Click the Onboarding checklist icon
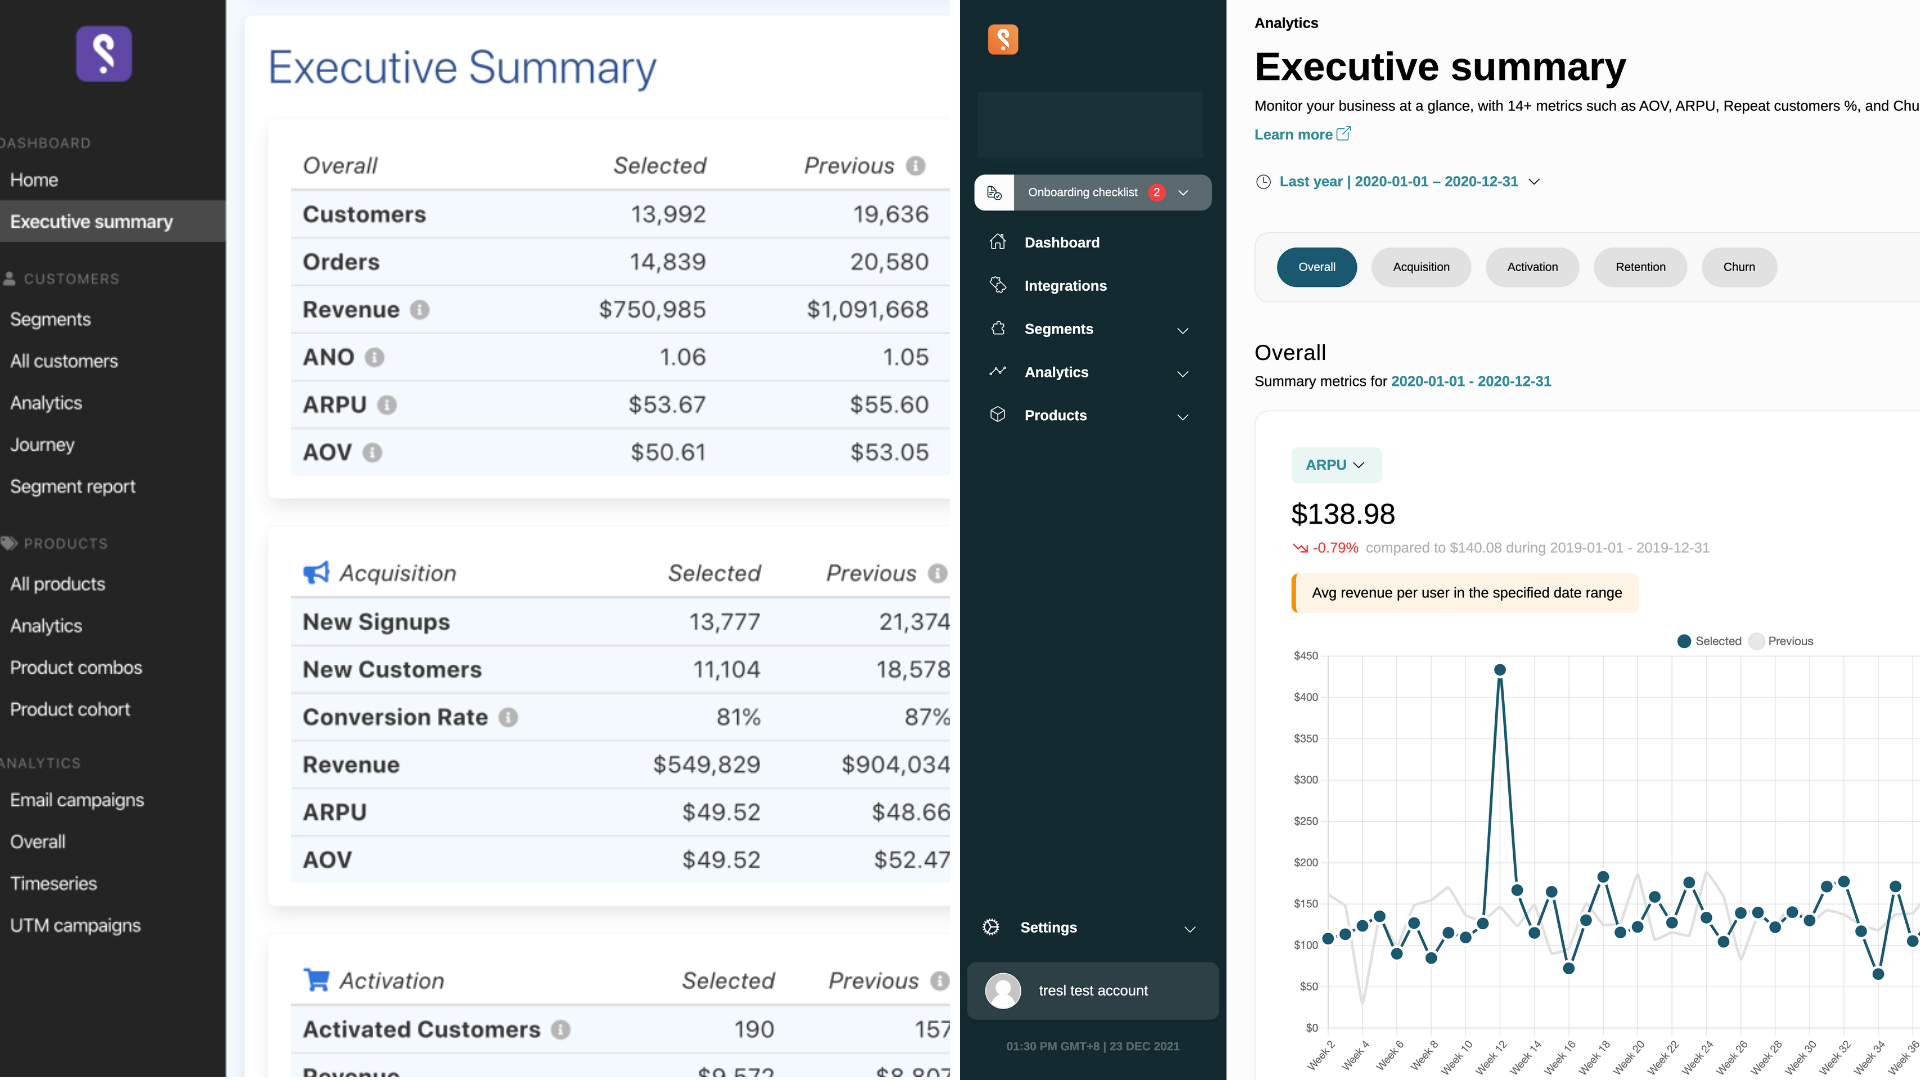The width and height of the screenshot is (1920, 1080). (994, 193)
